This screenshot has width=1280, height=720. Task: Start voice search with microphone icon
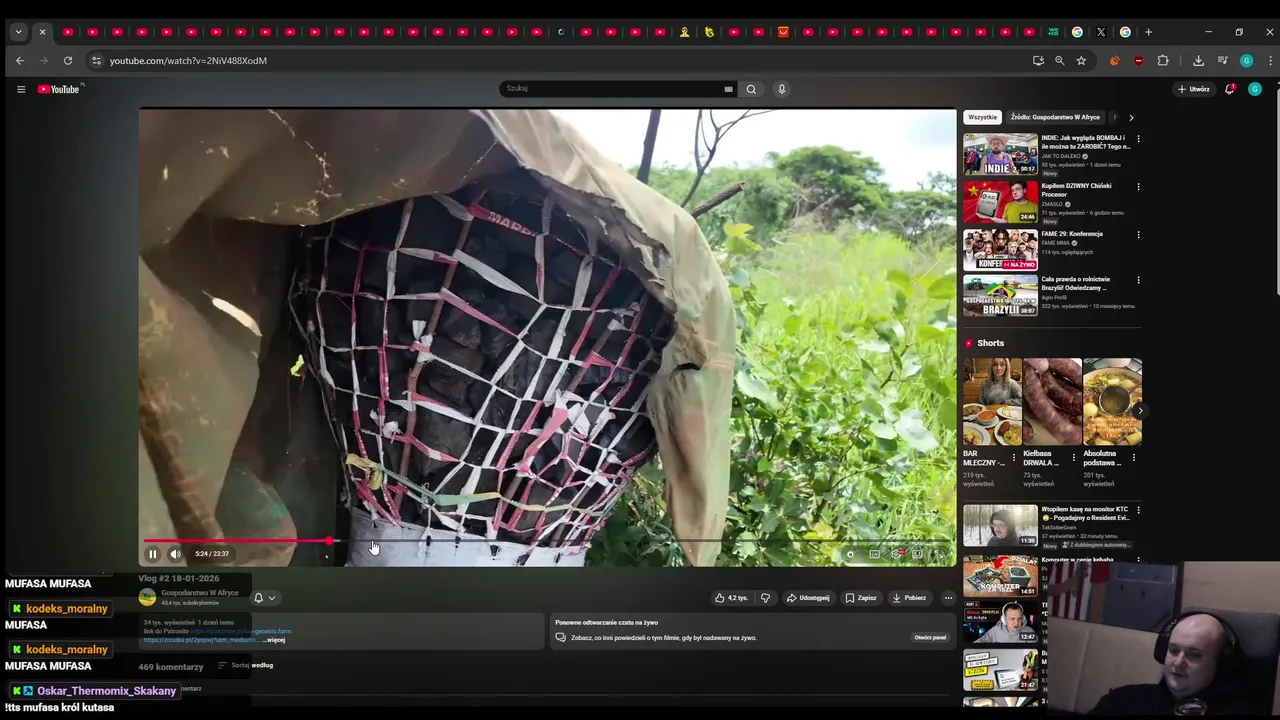(782, 88)
